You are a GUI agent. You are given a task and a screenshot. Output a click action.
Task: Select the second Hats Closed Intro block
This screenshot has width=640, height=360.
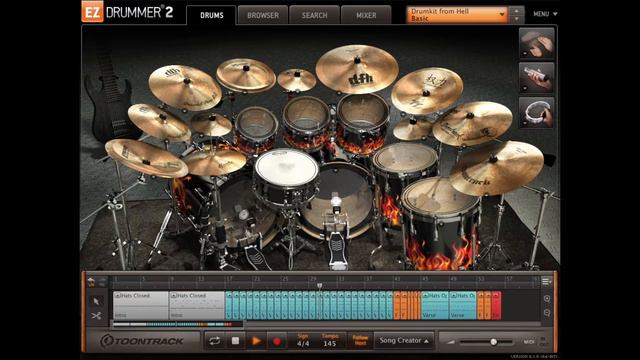pos(197,305)
